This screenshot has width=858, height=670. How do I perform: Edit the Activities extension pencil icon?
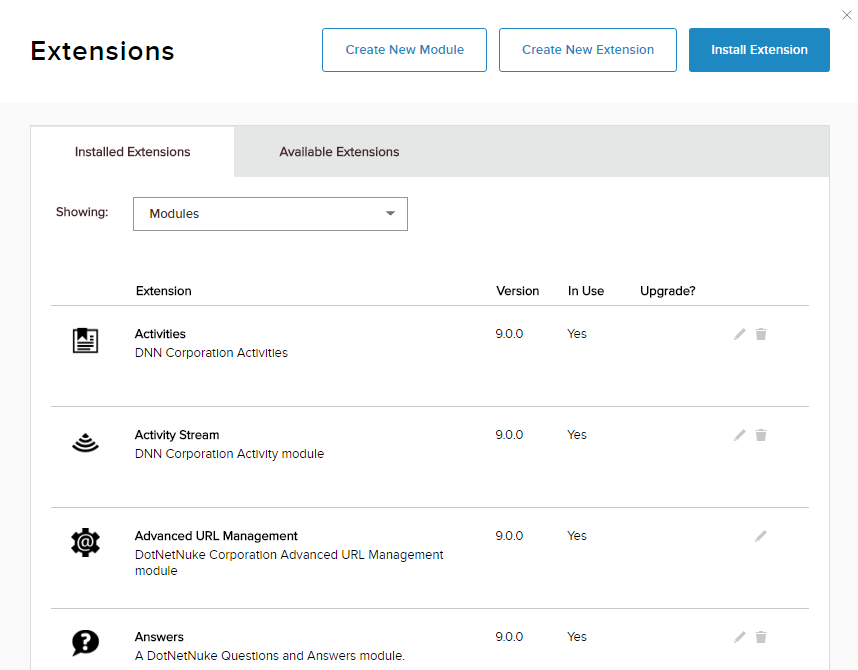(x=740, y=334)
